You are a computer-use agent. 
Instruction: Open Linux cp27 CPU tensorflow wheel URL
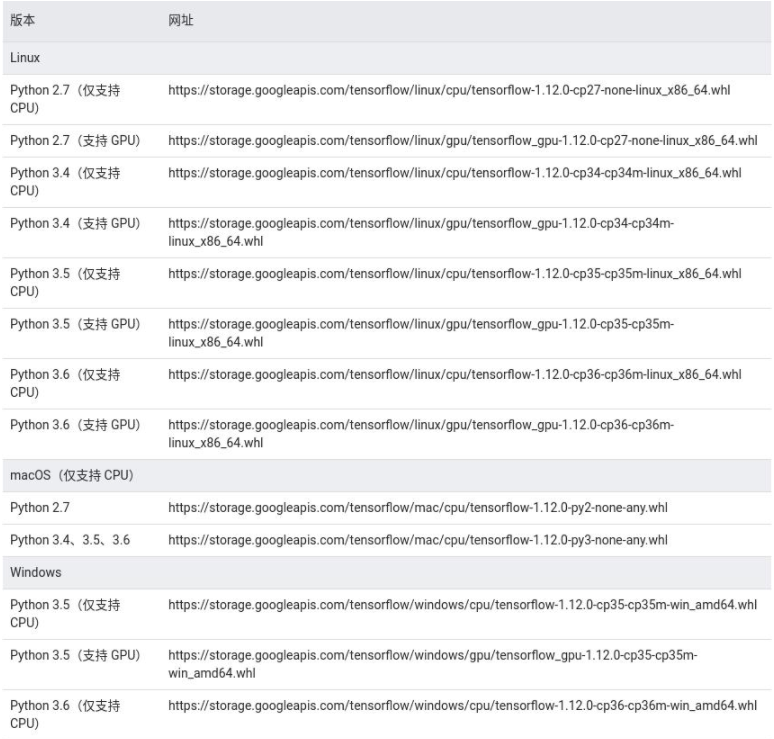(449, 90)
